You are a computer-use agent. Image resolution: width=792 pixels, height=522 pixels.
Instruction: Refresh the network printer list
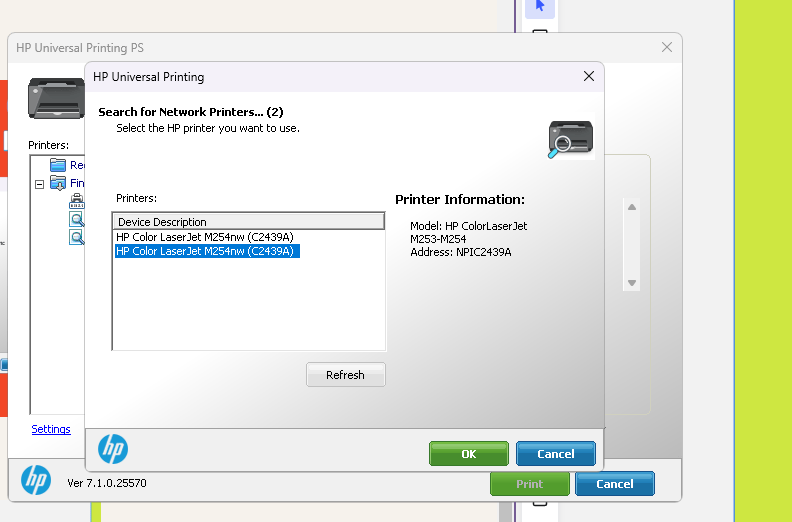tap(345, 375)
